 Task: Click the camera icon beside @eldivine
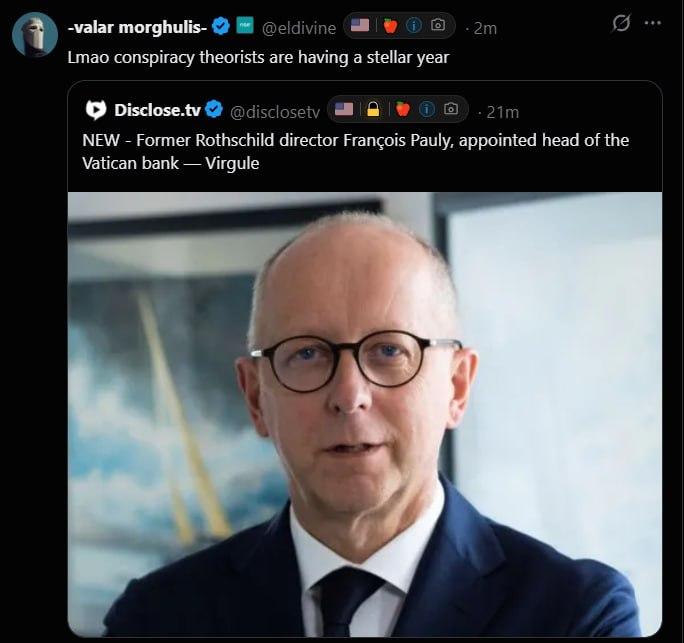point(439,27)
